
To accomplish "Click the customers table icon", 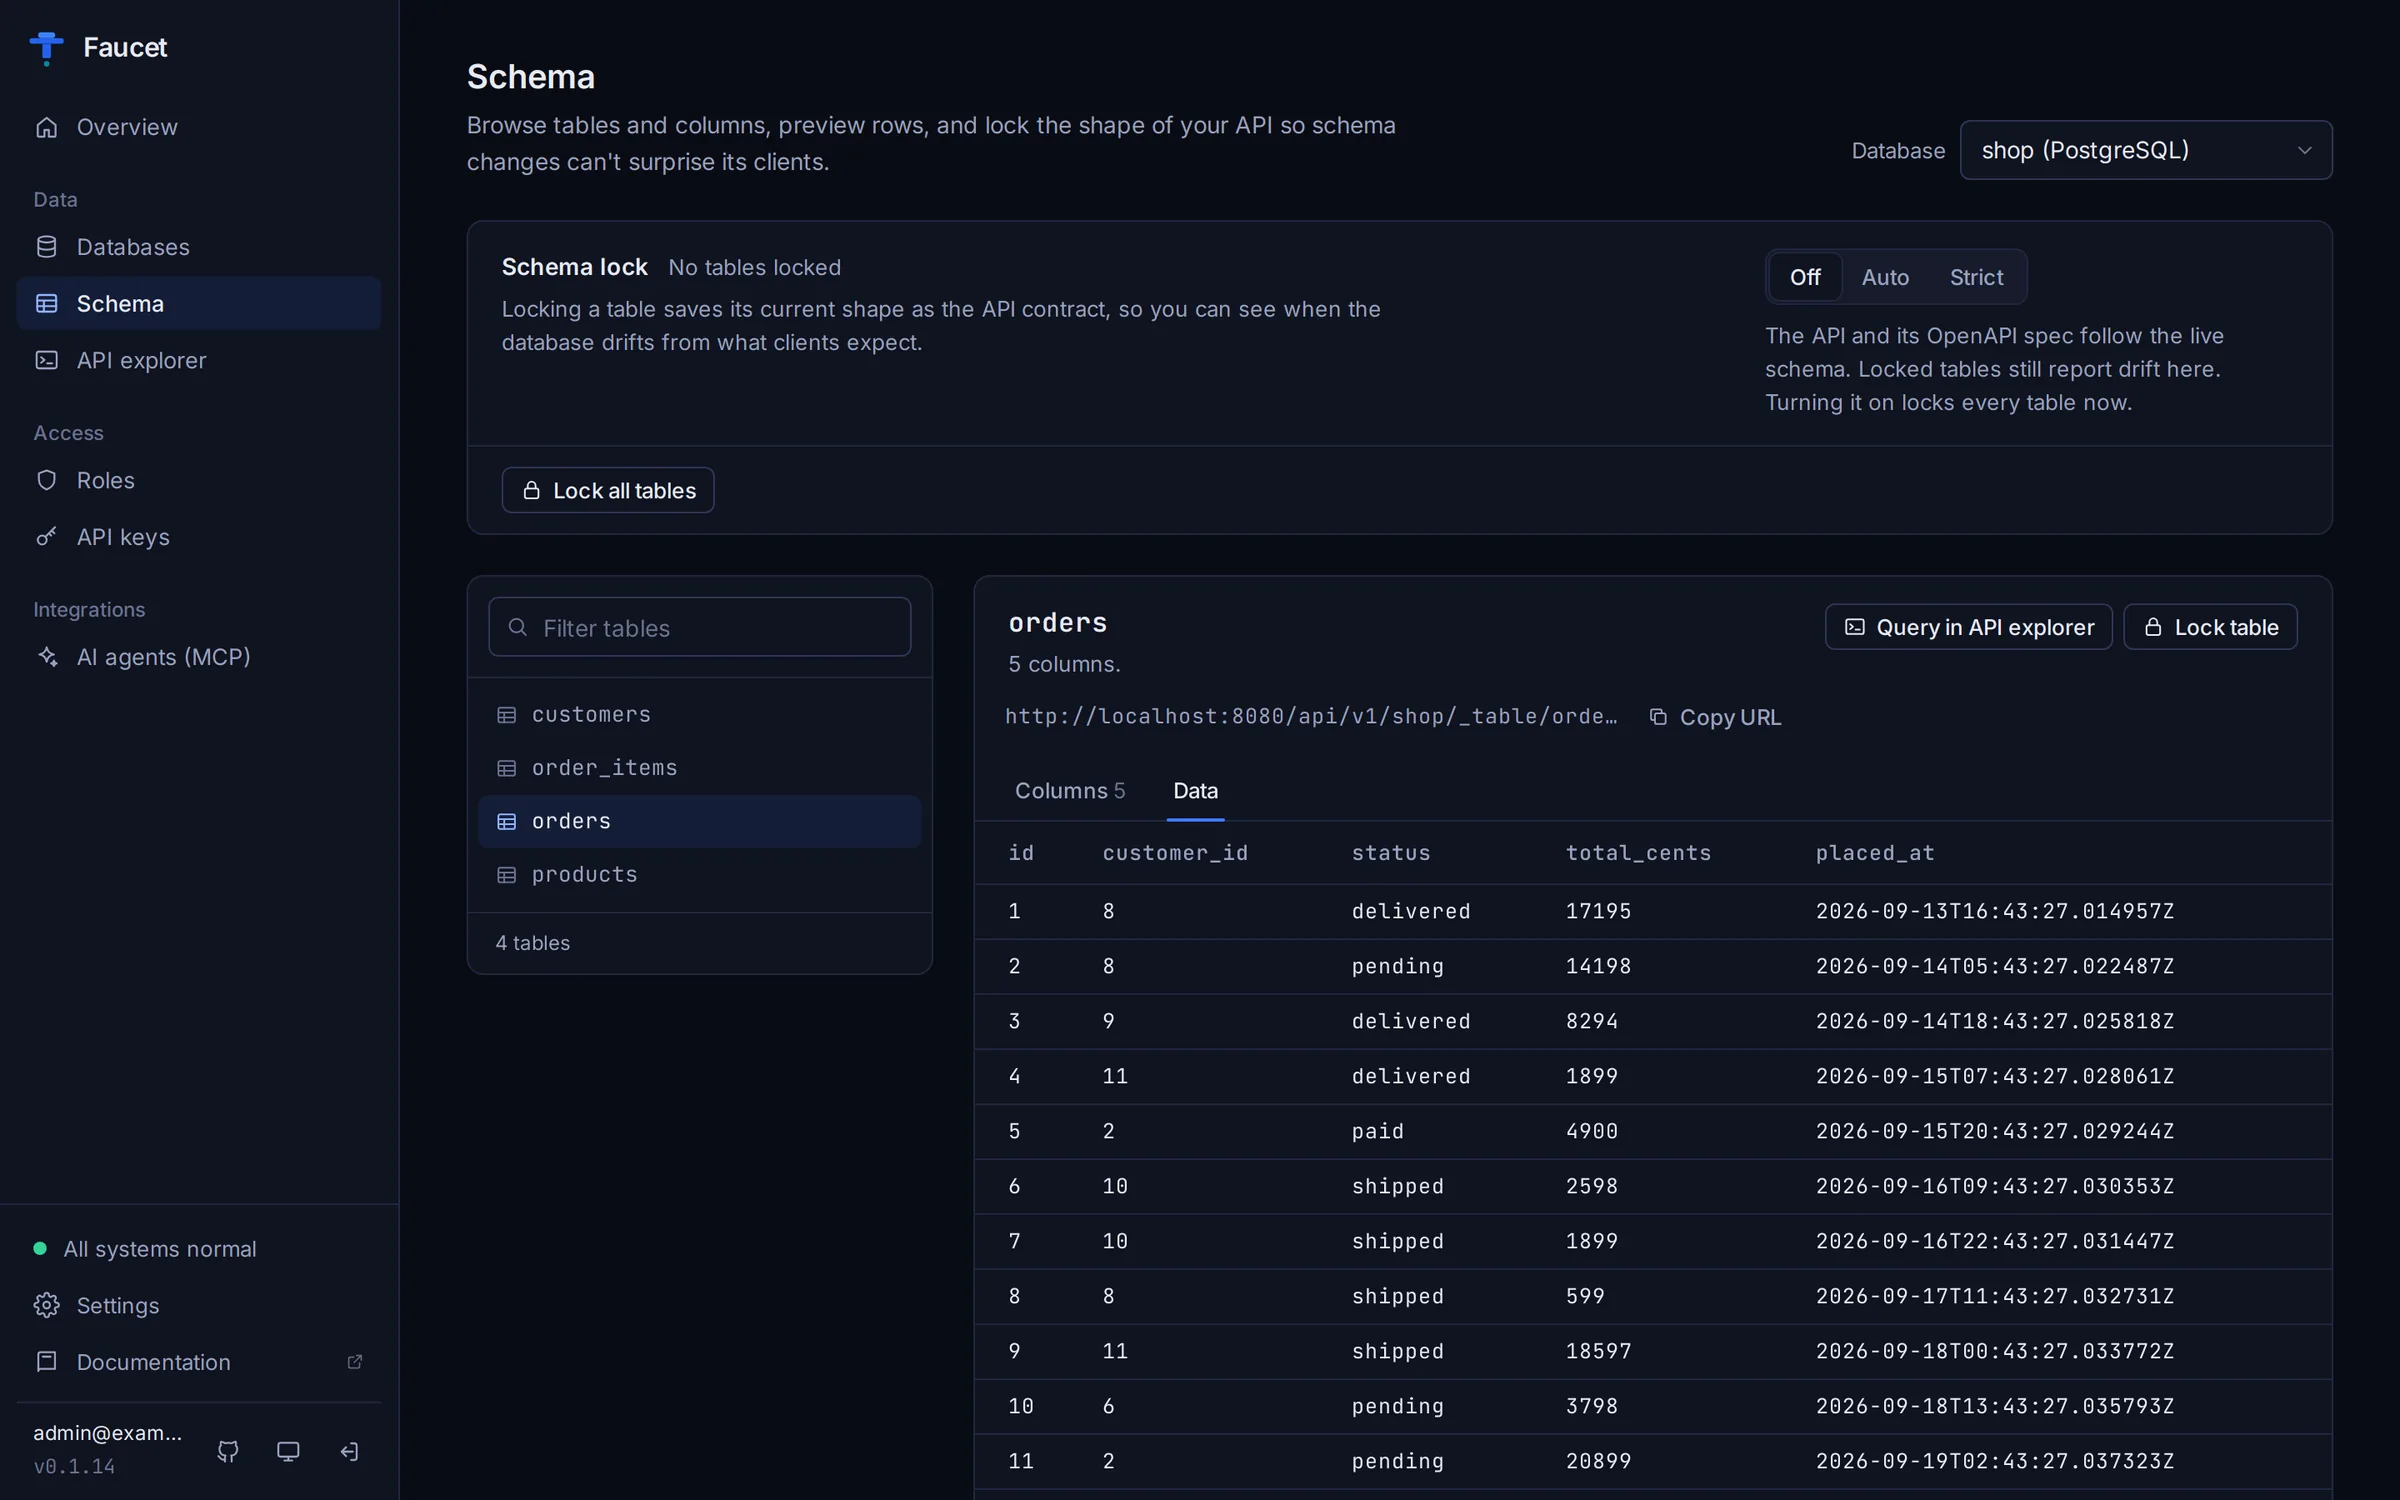I will pos(507,715).
